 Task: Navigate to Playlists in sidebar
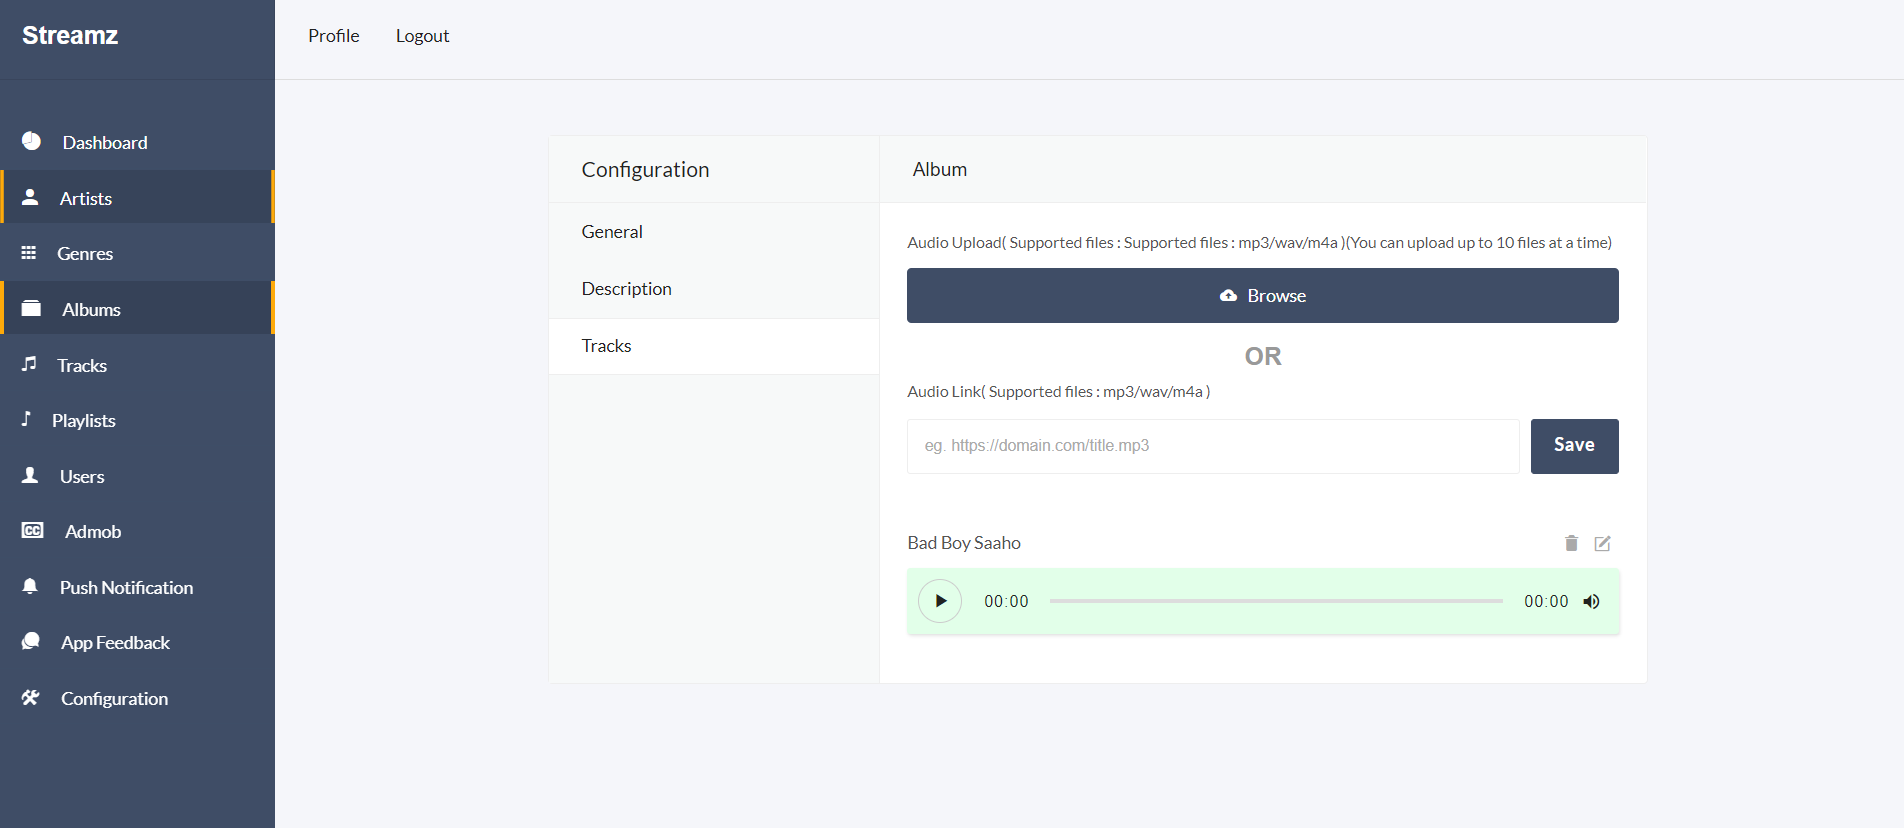click(x=83, y=421)
